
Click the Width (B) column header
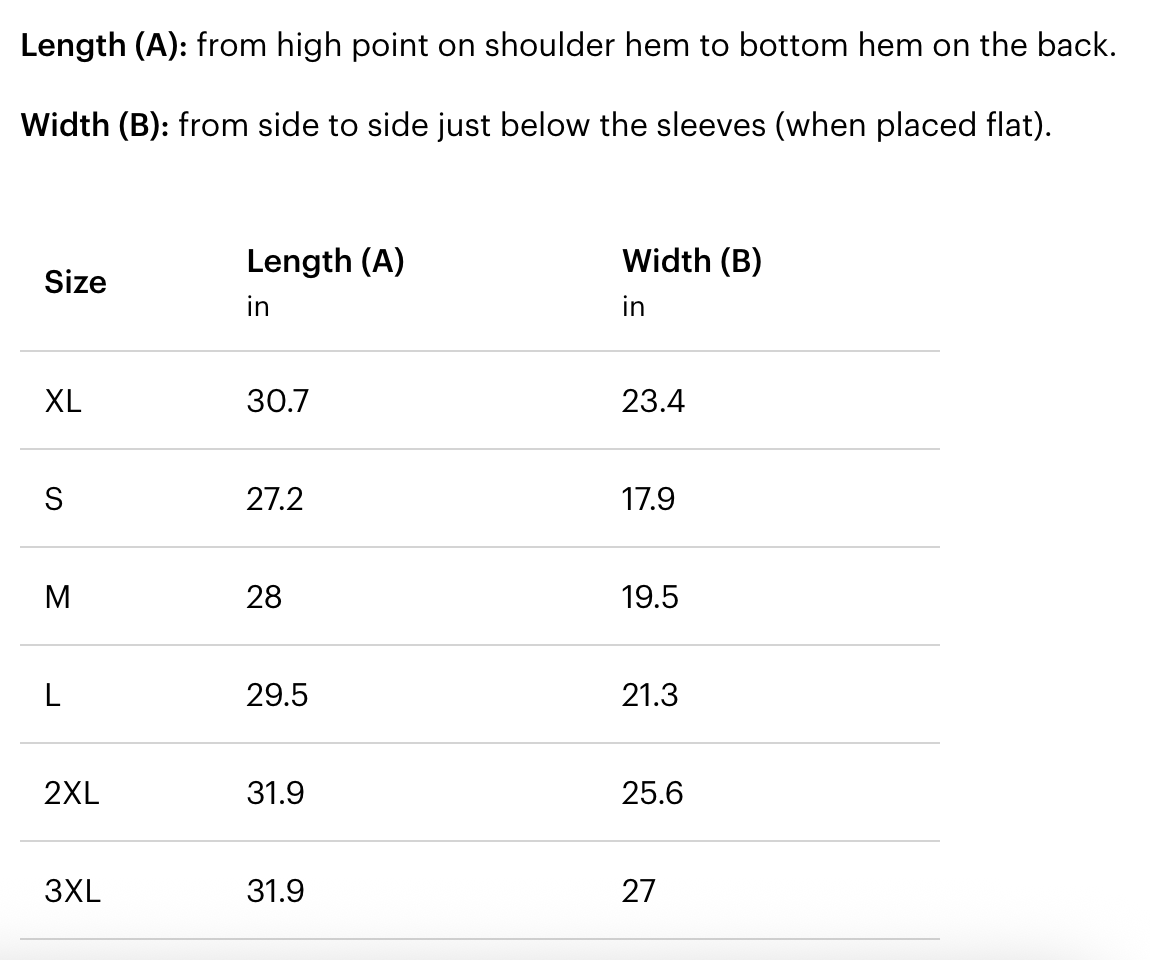(x=691, y=262)
